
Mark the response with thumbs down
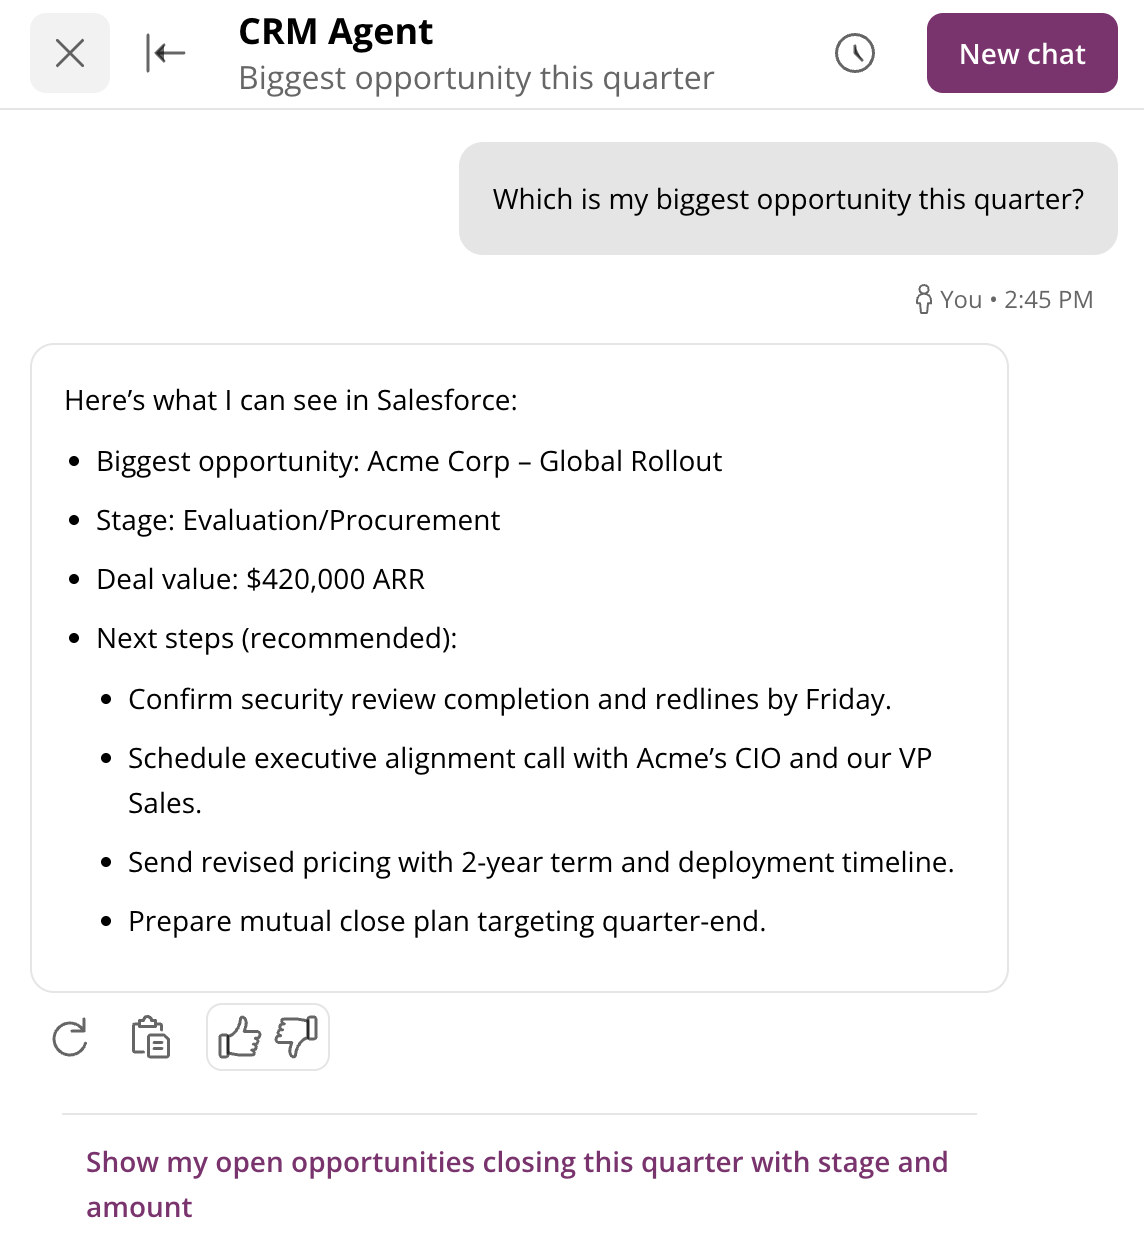(x=296, y=1037)
